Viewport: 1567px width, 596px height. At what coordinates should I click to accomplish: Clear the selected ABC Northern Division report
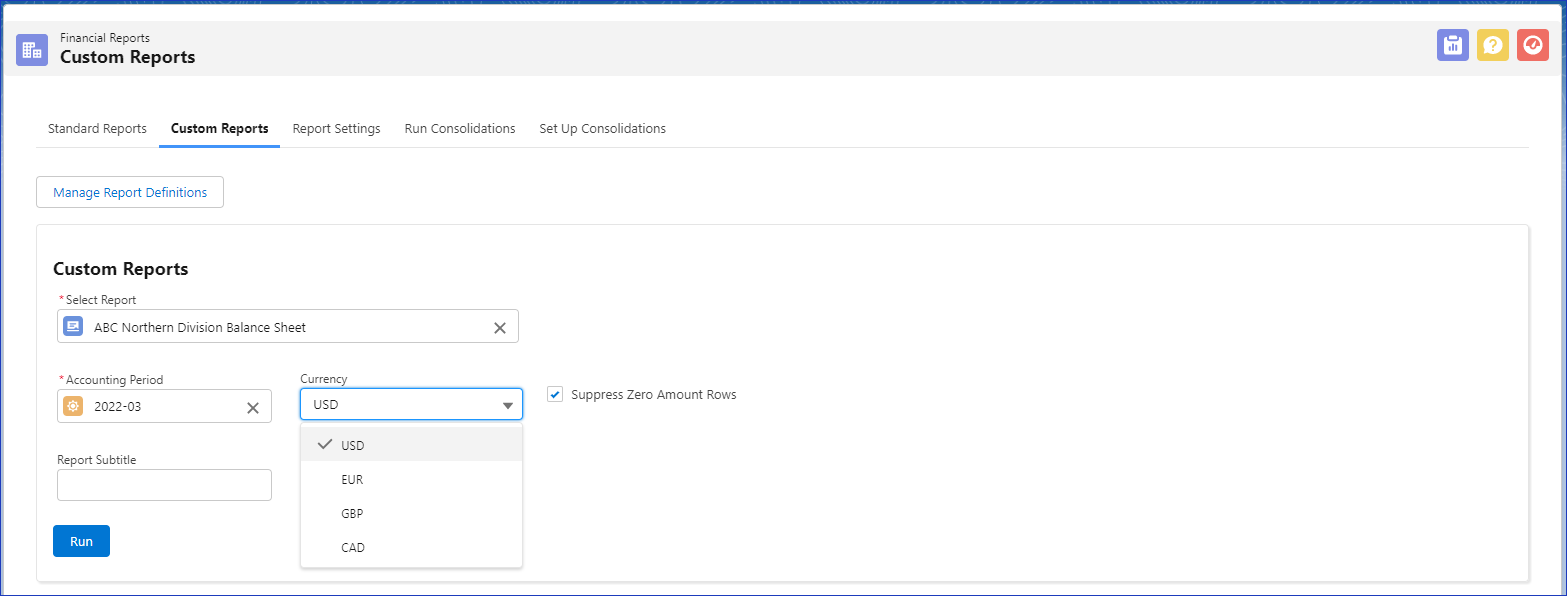pyautogui.click(x=500, y=328)
